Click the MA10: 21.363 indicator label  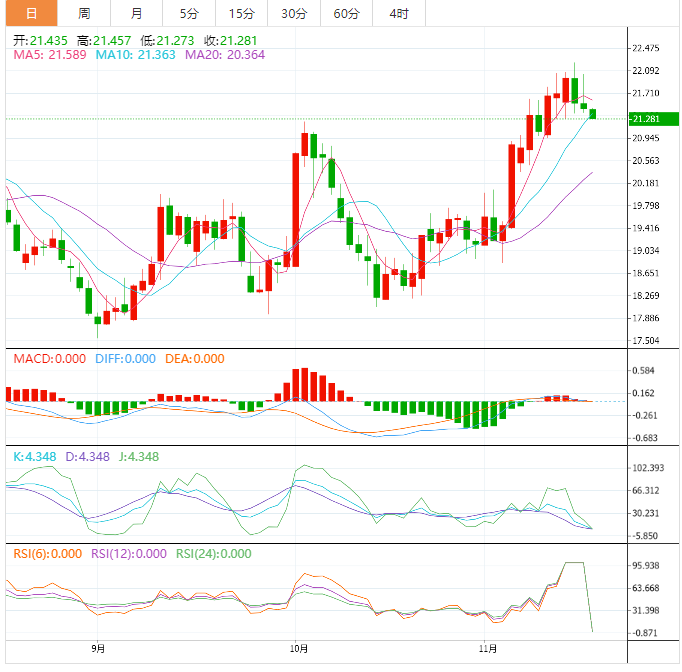pyautogui.click(x=135, y=55)
